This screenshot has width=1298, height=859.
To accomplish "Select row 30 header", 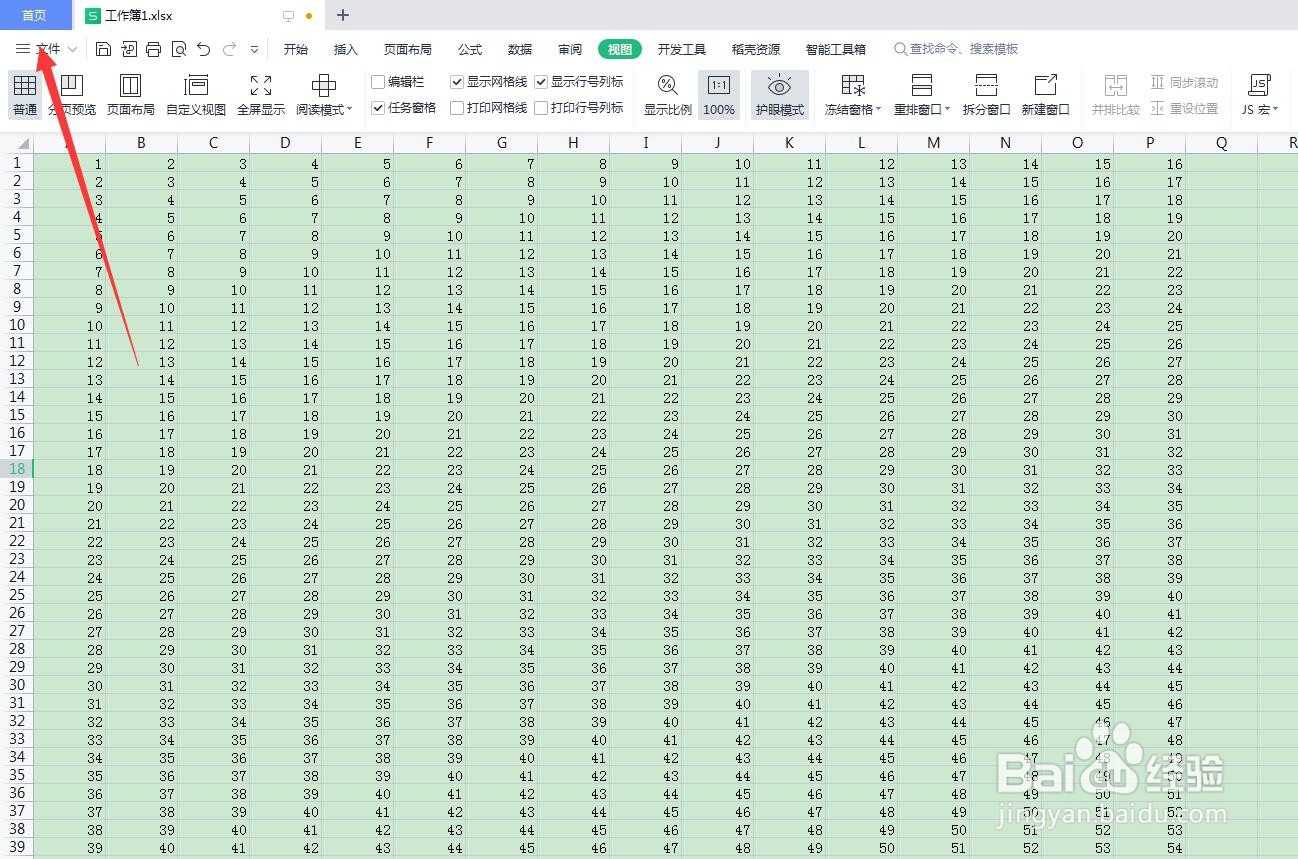I will pyautogui.click(x=17, y=685).
